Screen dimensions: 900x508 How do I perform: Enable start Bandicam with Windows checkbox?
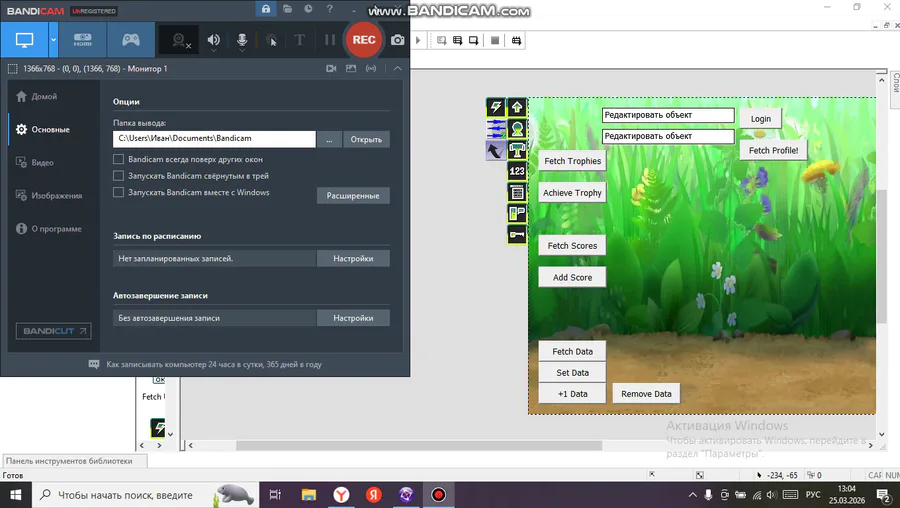(x=118, y=192)
